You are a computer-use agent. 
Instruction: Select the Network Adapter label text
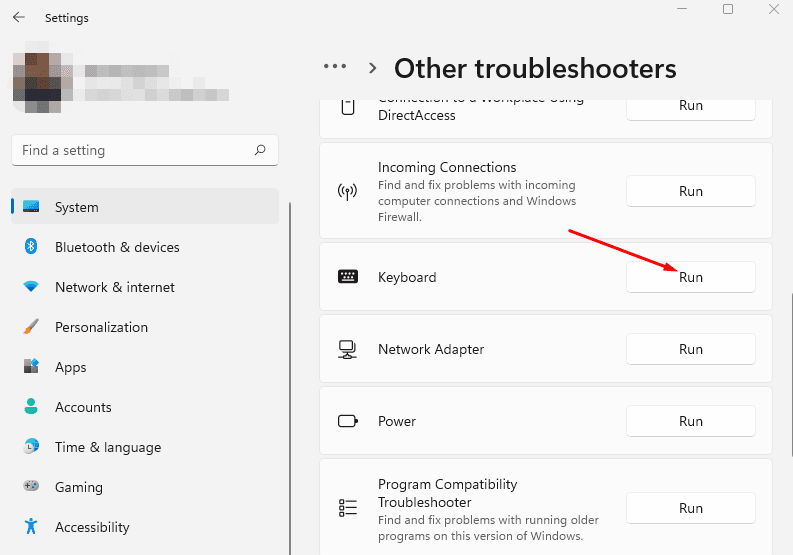click(x=431, y=349)
